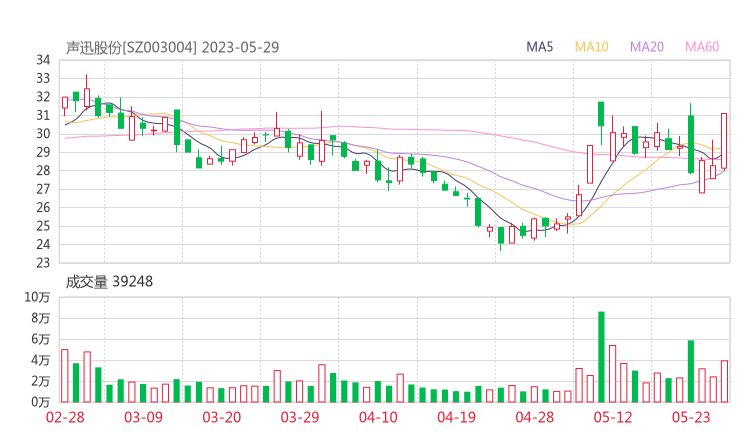This screenshot has width=740, height=440.
Task: Click the 2万 volume axis label
Action: [41, 381]
